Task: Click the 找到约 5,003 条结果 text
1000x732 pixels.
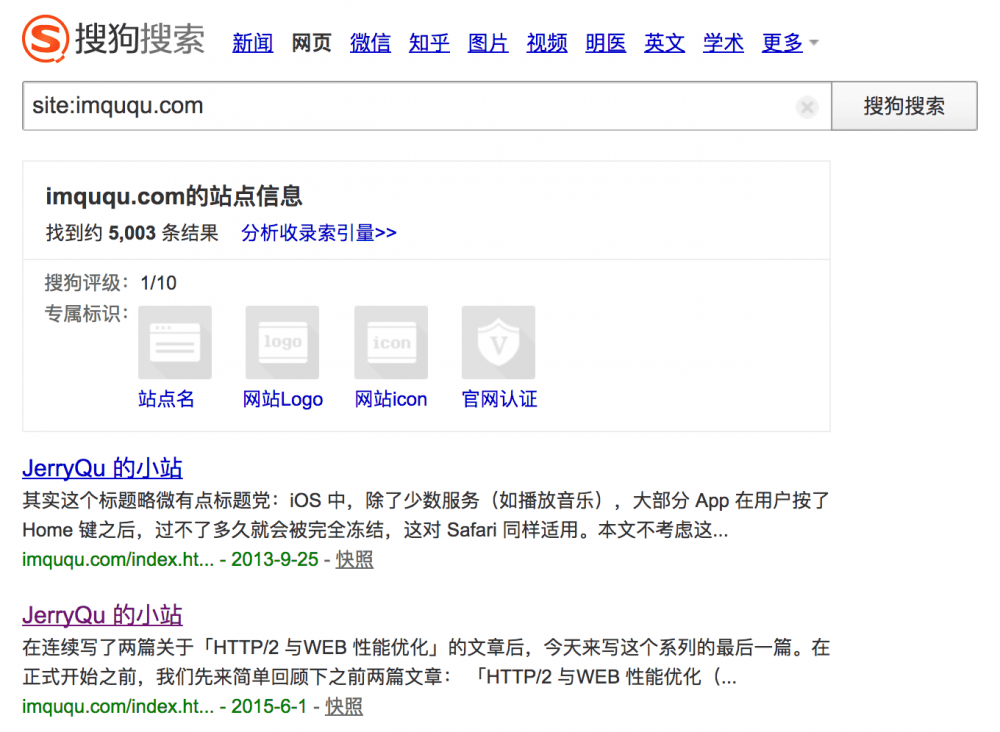Action: point(132,233)
